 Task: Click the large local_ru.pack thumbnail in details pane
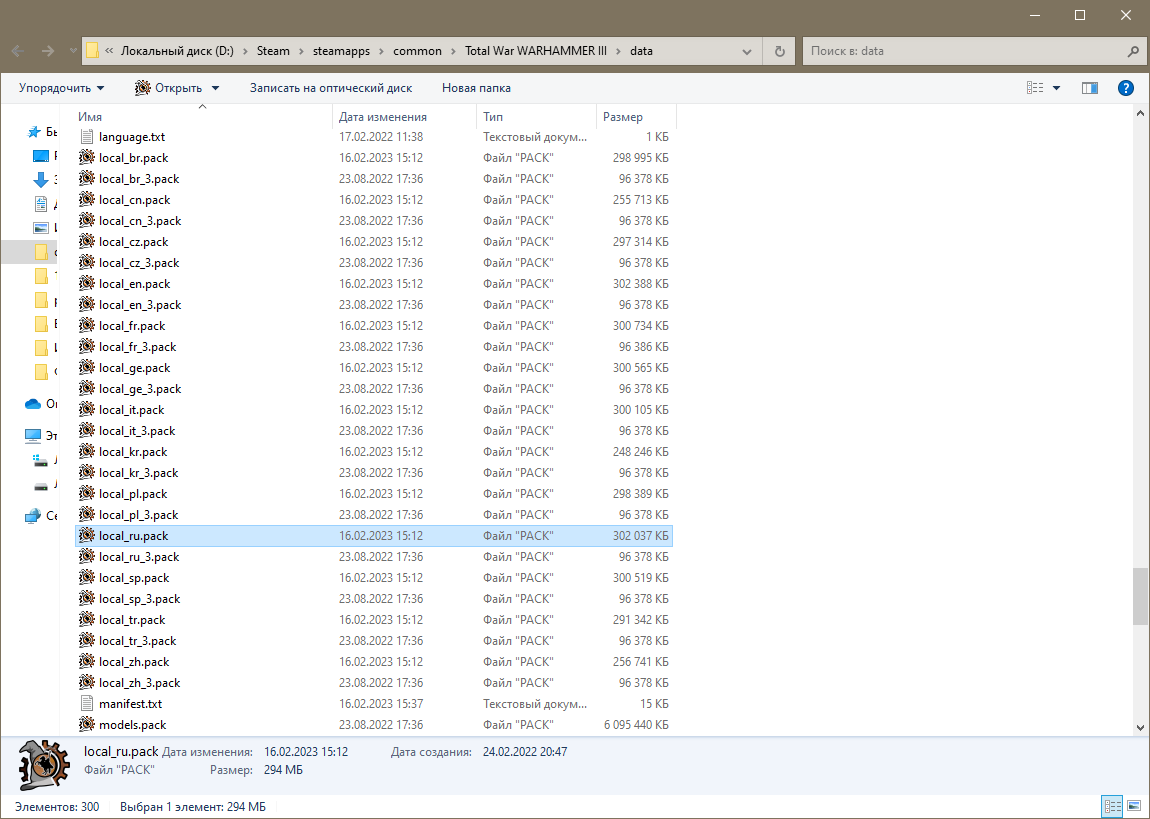(x=43, y=765)
